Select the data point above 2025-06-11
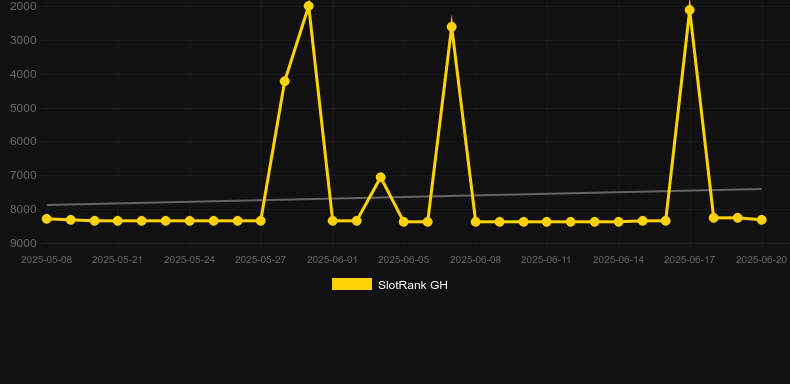Screen dimensions: 790x384 547,222
